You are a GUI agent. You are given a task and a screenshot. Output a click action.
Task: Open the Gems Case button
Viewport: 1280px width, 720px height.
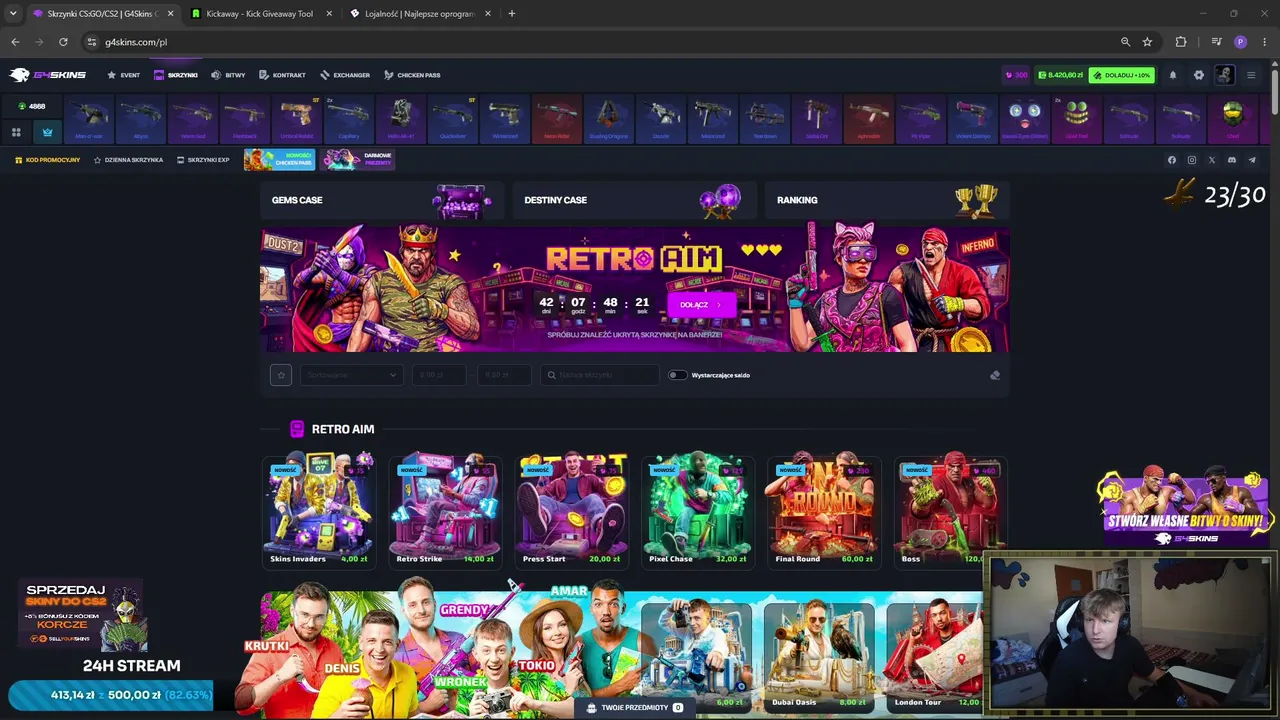[382, 200]
